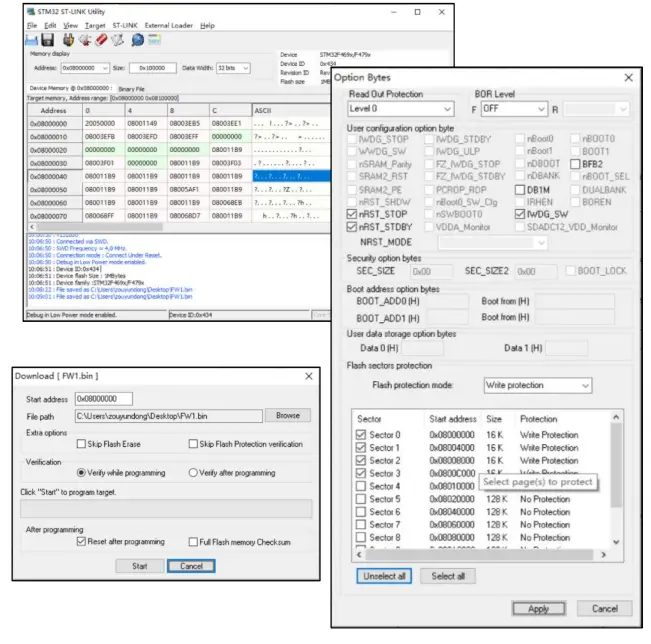
Task: Open the View menu
Action: 71,26
